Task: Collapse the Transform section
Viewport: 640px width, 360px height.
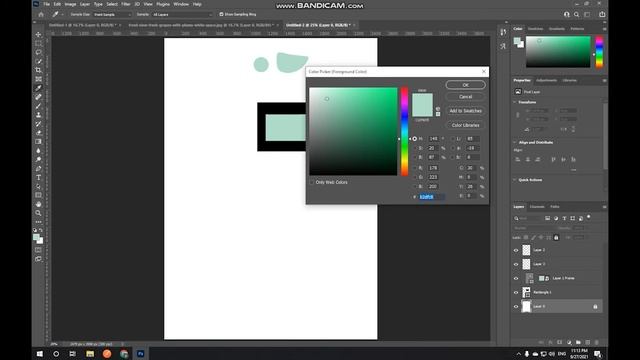Action: pos(515,102)
